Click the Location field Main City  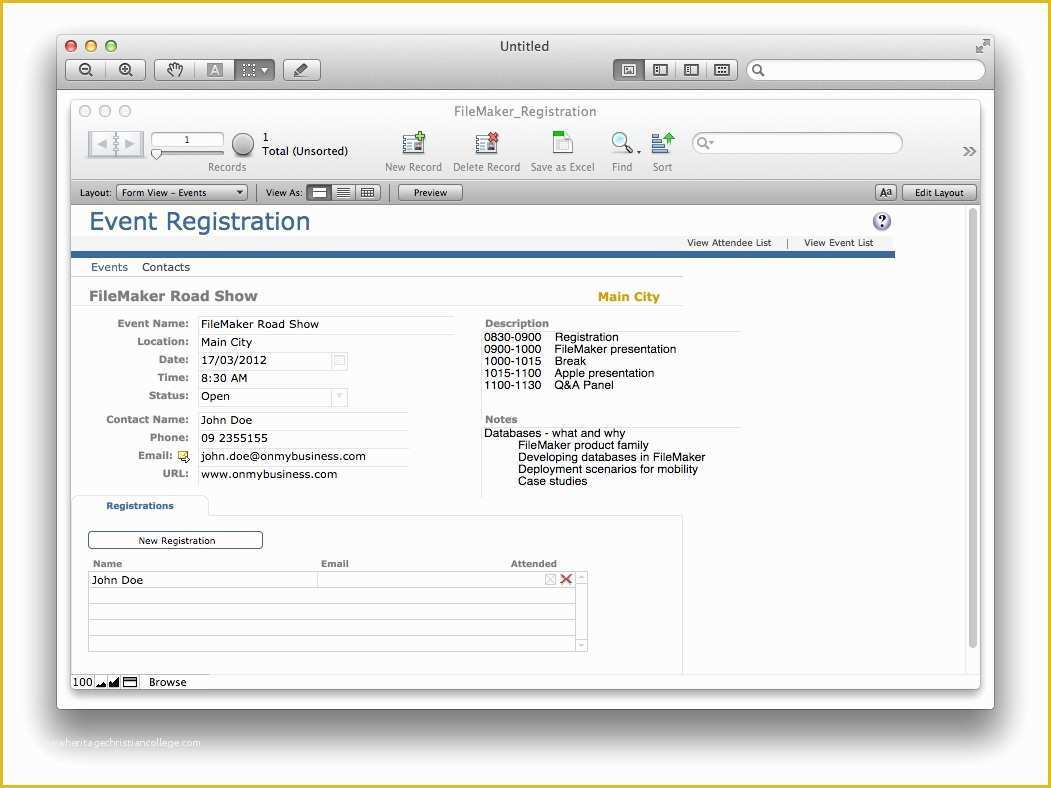coord(326,342)
